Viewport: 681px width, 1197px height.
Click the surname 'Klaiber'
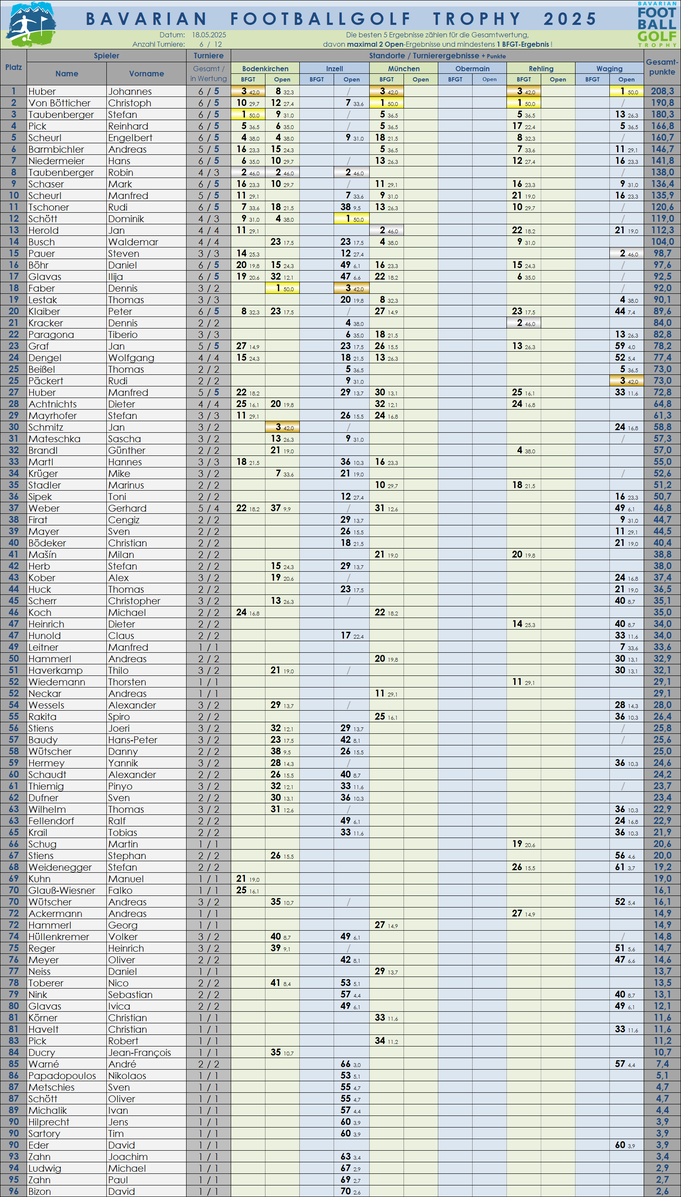[46, 313]
